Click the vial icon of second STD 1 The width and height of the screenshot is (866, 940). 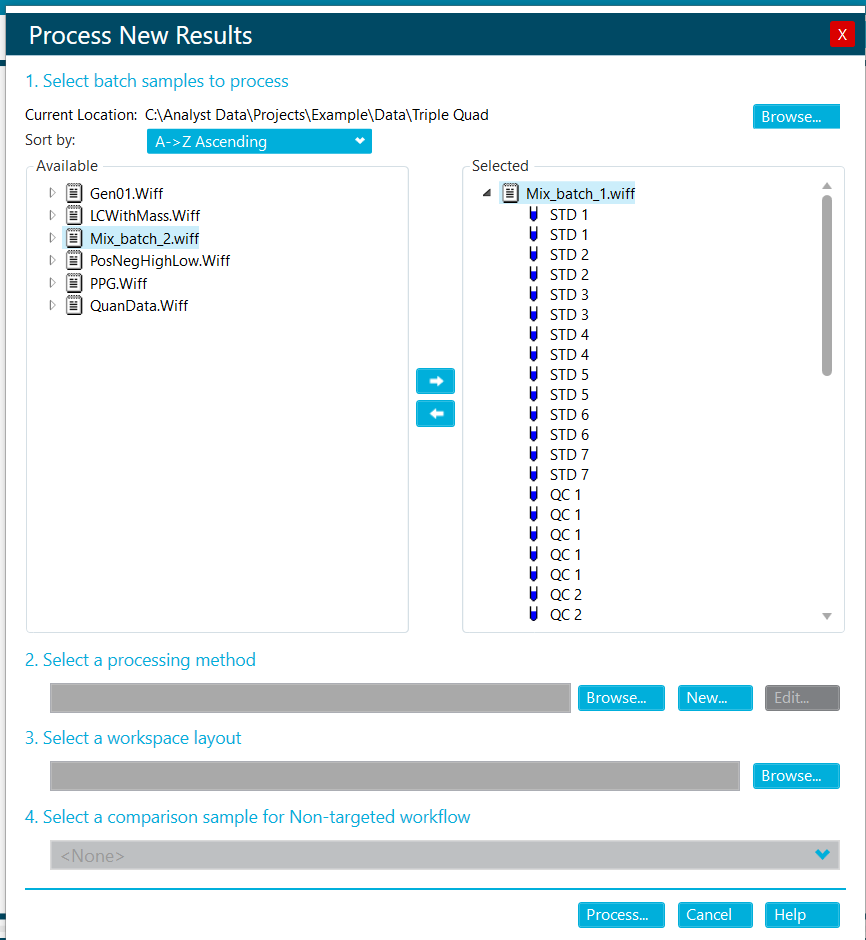tap(533, 234)
